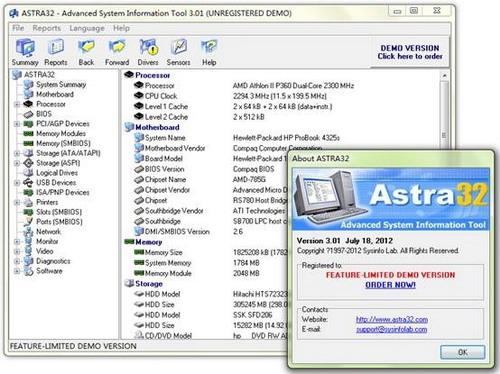Select the Network tree icon

click(29, 232)
